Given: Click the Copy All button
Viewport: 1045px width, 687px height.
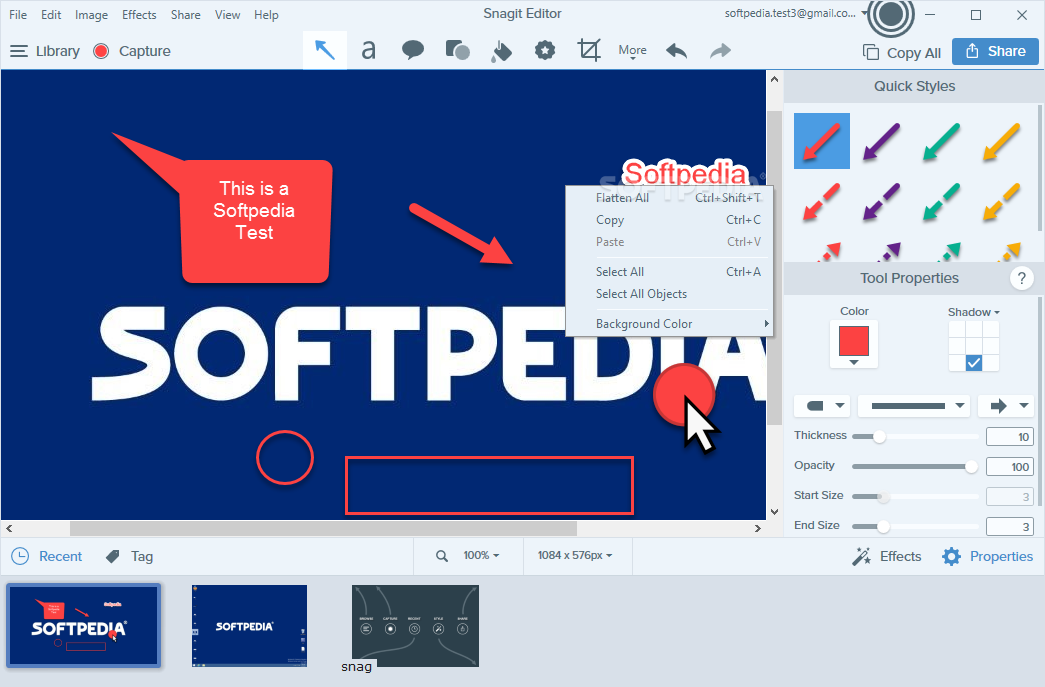Looking at the screenshot, I should [x=902, y=53].
